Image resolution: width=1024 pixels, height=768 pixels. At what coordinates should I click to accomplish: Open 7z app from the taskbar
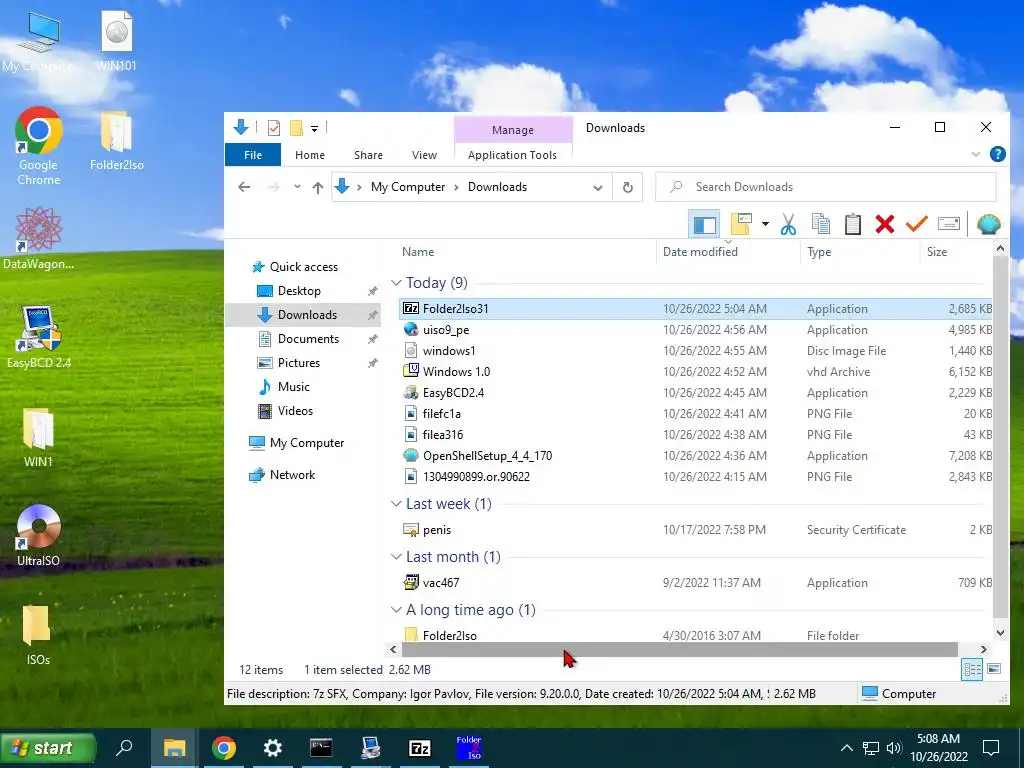point(419,748)
